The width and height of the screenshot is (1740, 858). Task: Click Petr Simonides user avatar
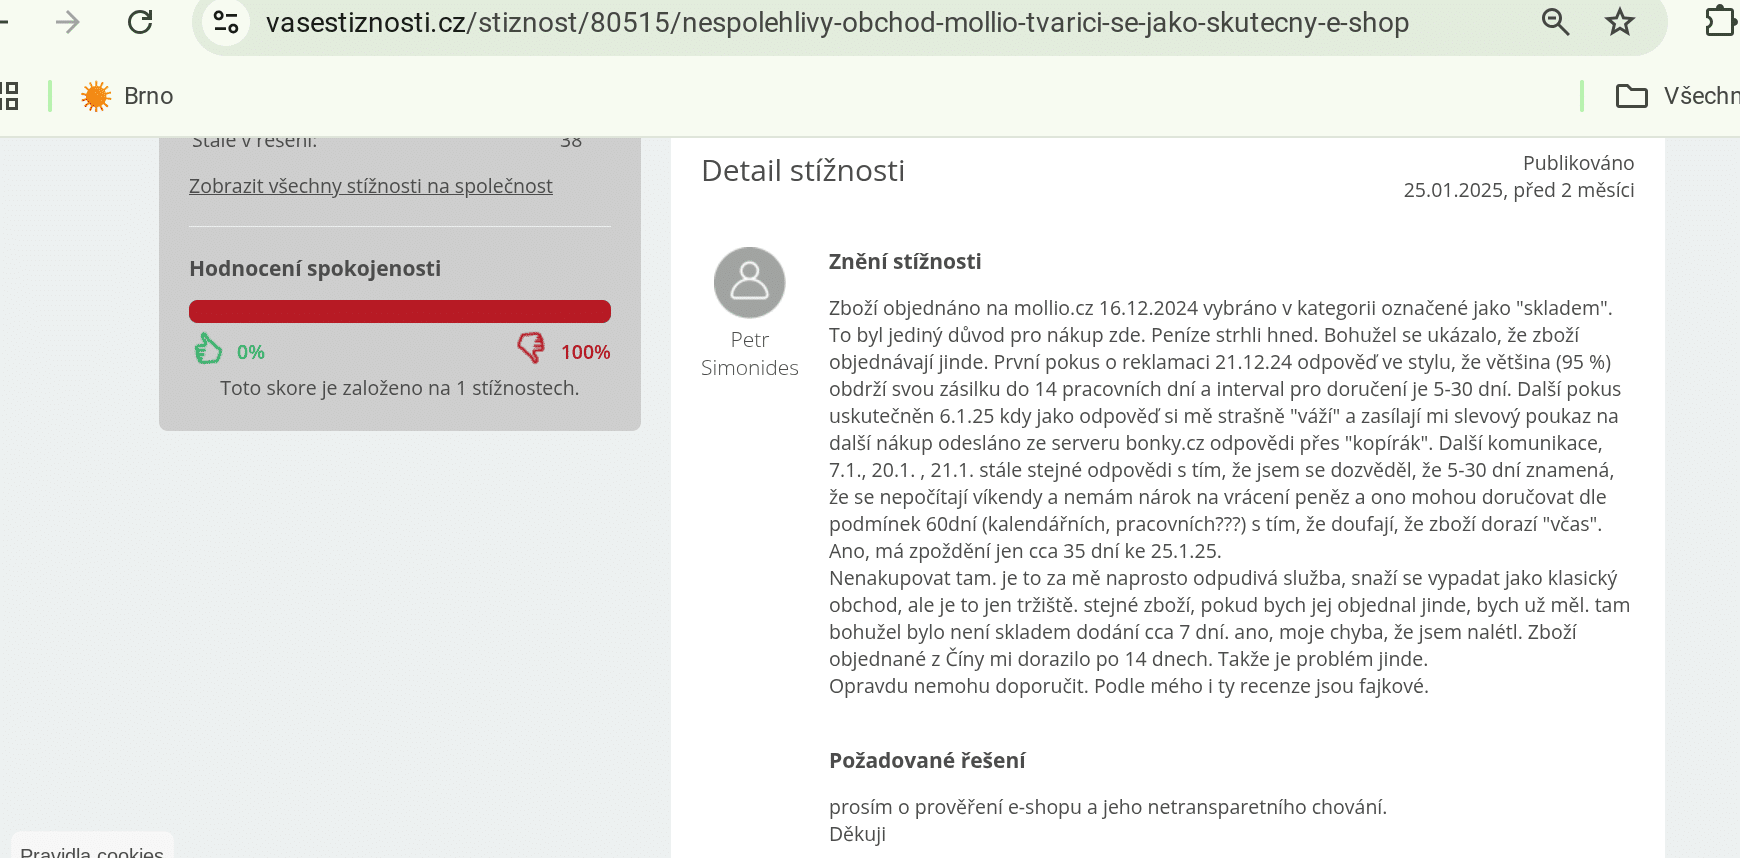(x=749, y=282)
